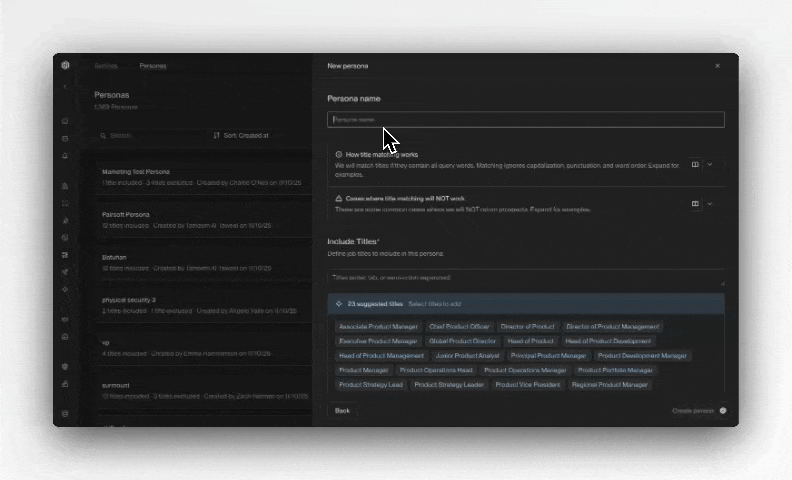Switch to the Personas tab
The height and width of the screenshot is (480, 792).
point(153,66)
